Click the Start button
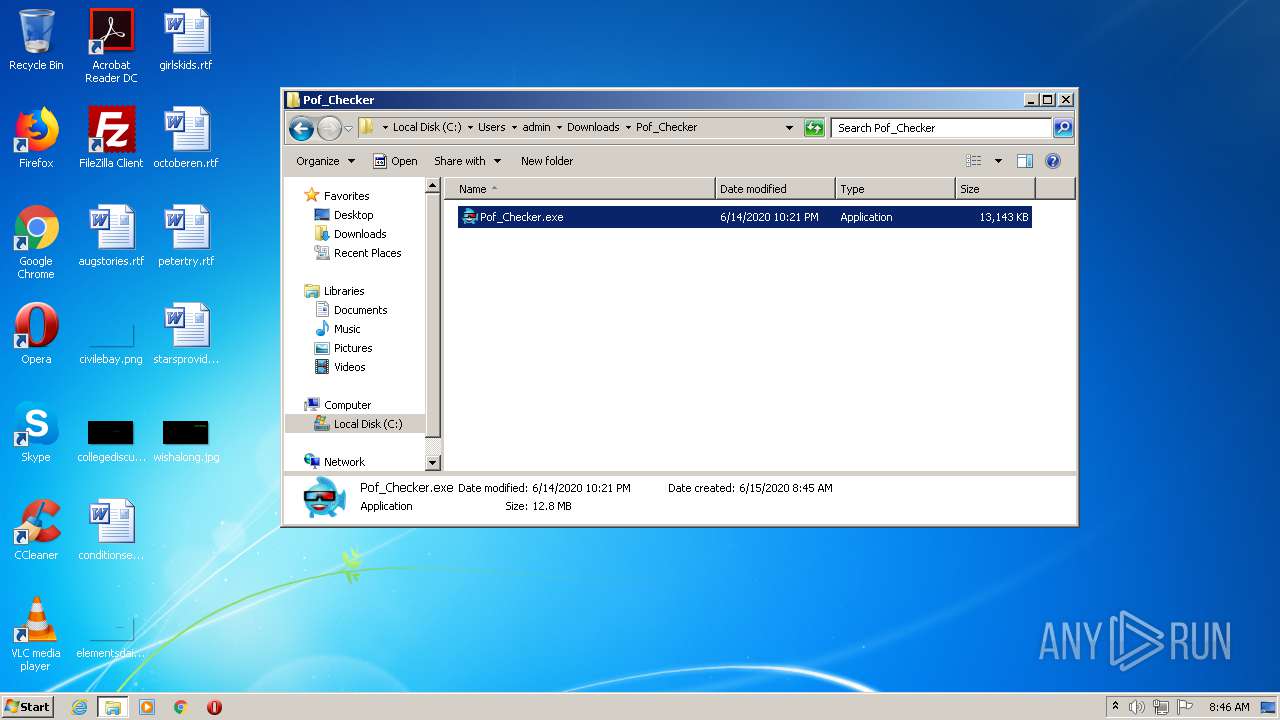Screen dimensions: 1280x720 pyautogui.click(x=28, y=707)
